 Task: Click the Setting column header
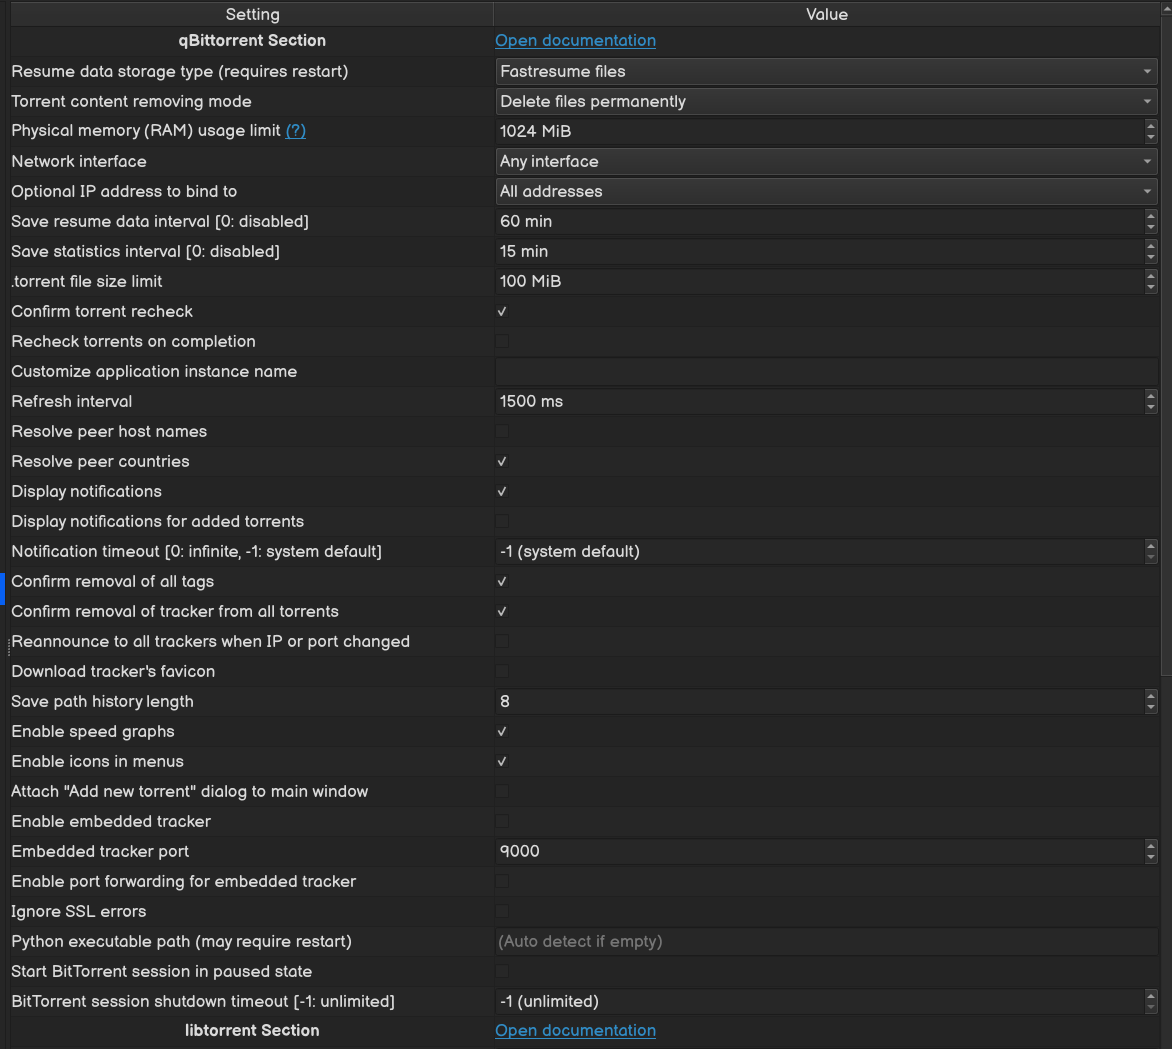(x=252, y=14)
